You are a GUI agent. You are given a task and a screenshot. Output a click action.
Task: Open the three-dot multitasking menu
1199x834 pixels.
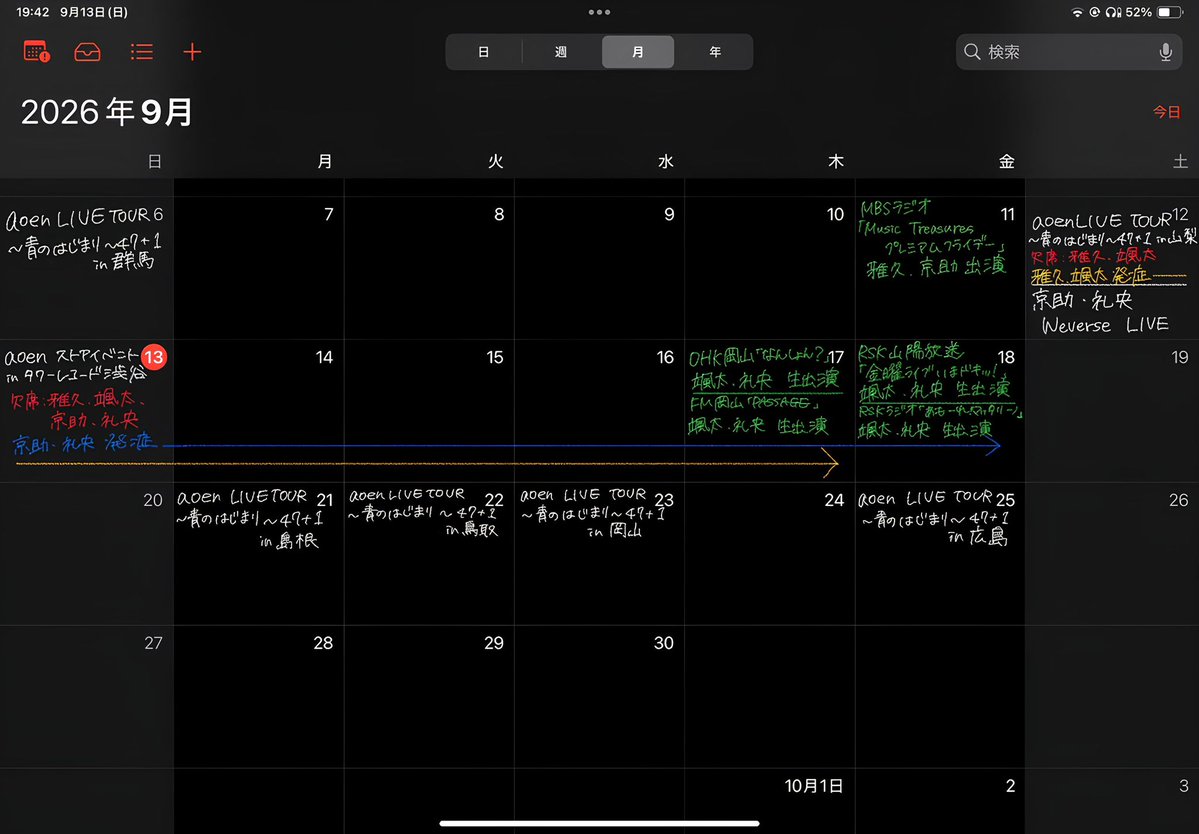pos(600,12)
